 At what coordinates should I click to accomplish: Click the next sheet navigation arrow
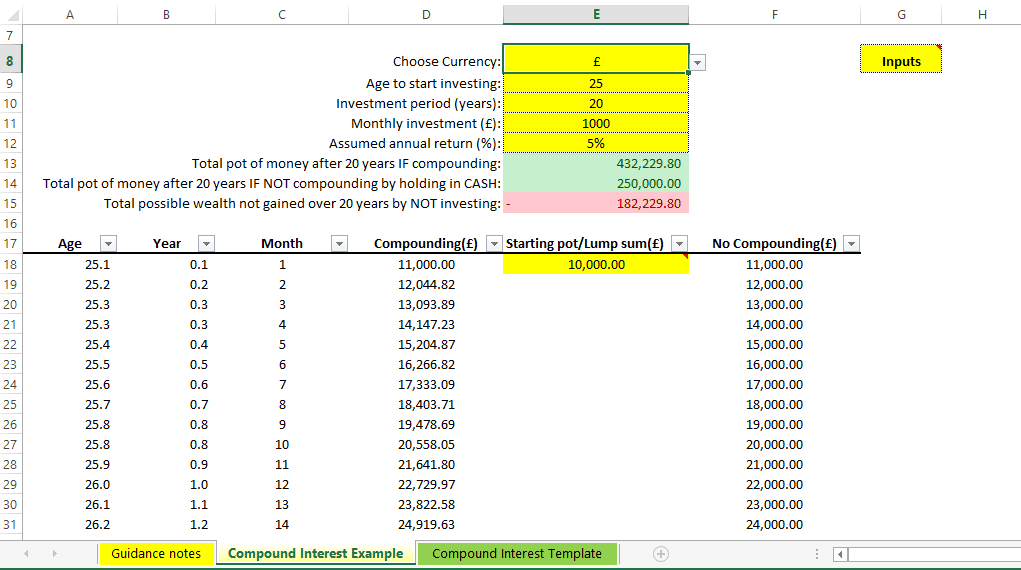(x=52, y=554)
